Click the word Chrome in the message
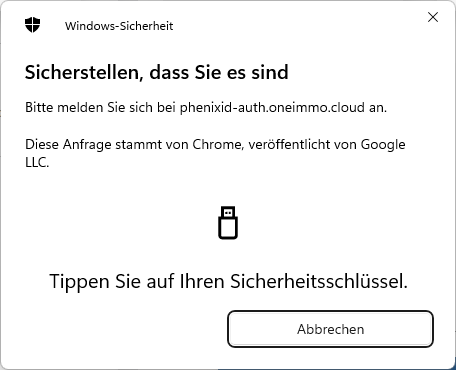The height and width of the screenshot is (370, 456). pos(218,144)
